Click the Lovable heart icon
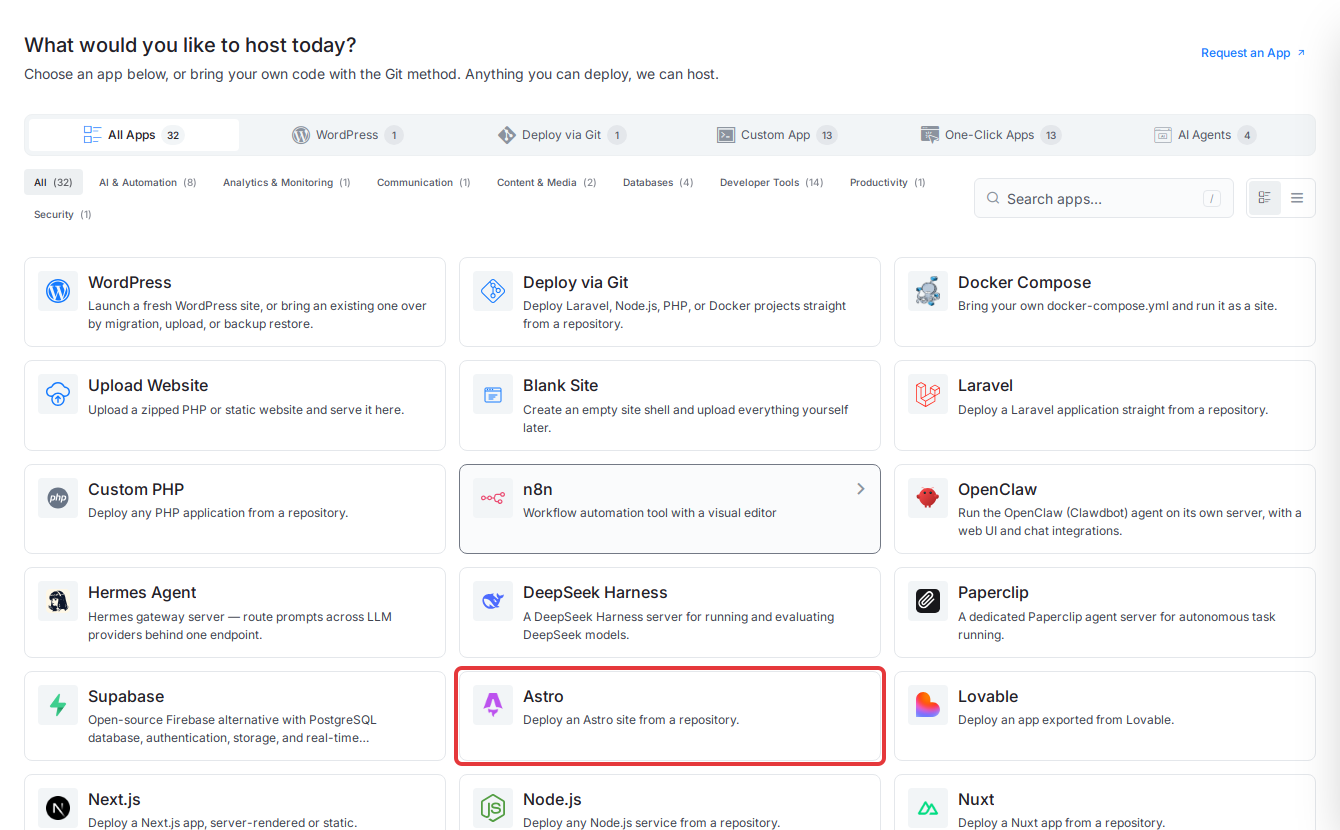The width and height of the screenshot is (1340, 830). click(x=928, y=705)
